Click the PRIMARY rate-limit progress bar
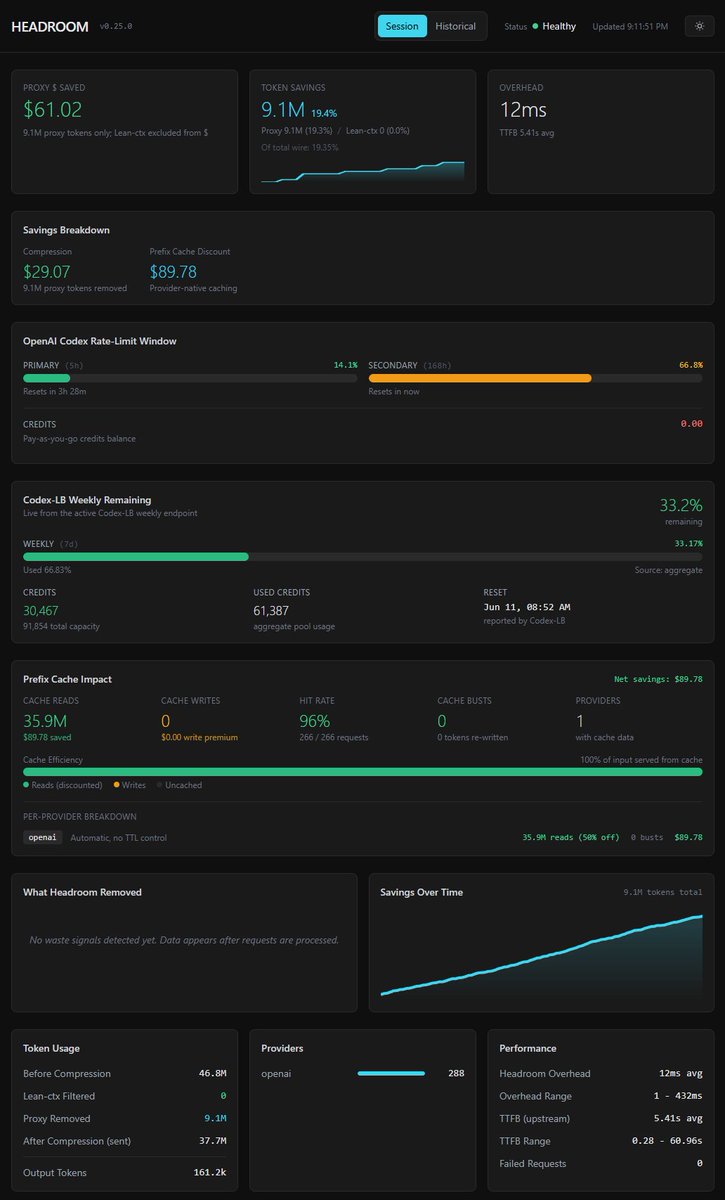This screenshot has height=1200, width=725. (190, 378)
